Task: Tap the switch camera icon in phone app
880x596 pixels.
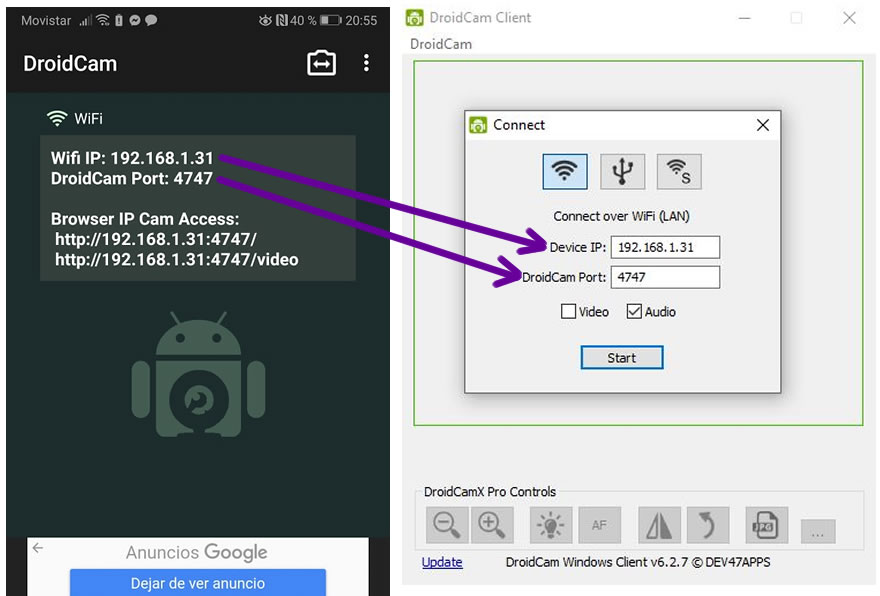Action: 322,63
